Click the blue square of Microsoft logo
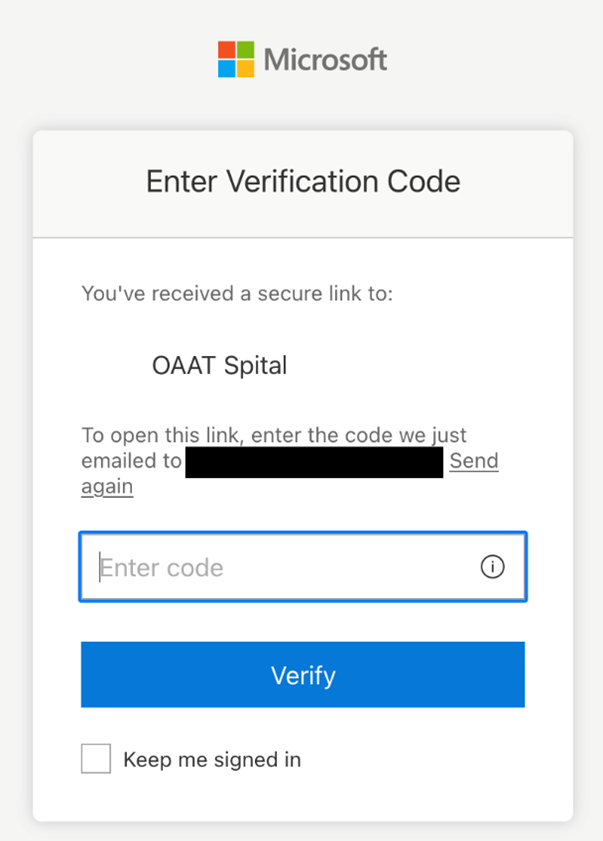The image size is (603, 841). pyautogui.click(x=228, y=68)
